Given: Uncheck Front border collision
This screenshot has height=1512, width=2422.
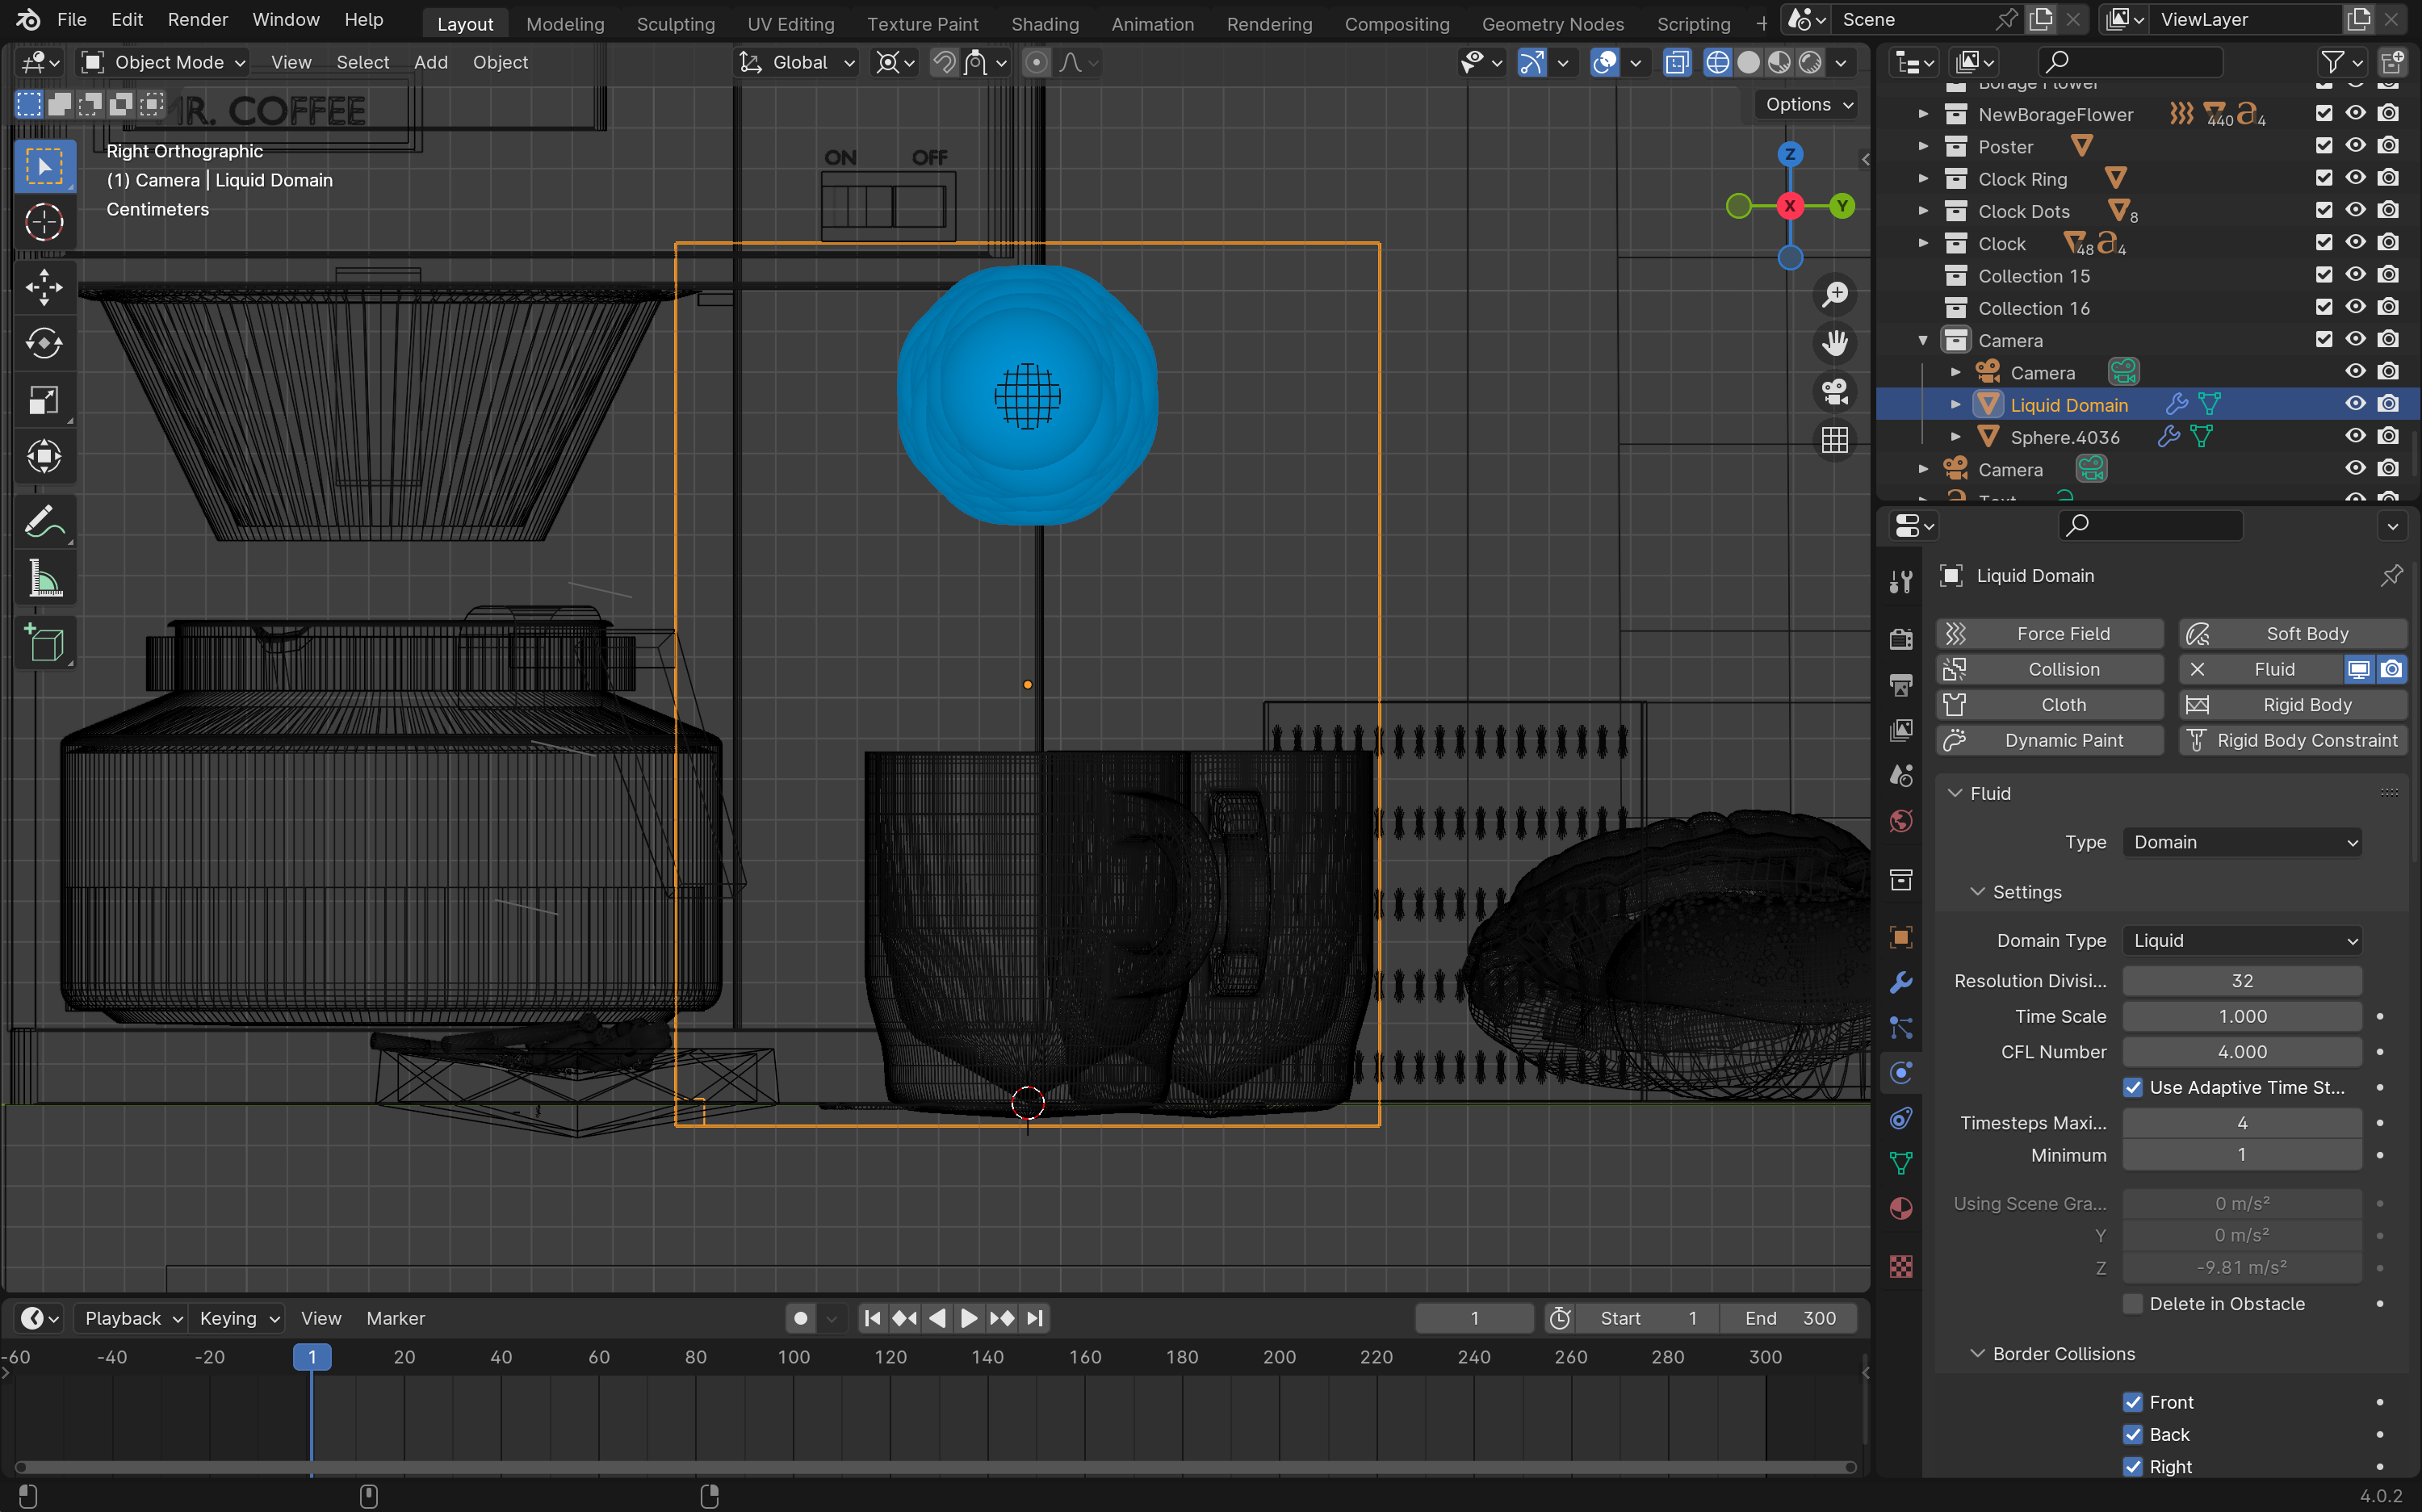Looking at the screenshot, I should tap(2133, 1402).
